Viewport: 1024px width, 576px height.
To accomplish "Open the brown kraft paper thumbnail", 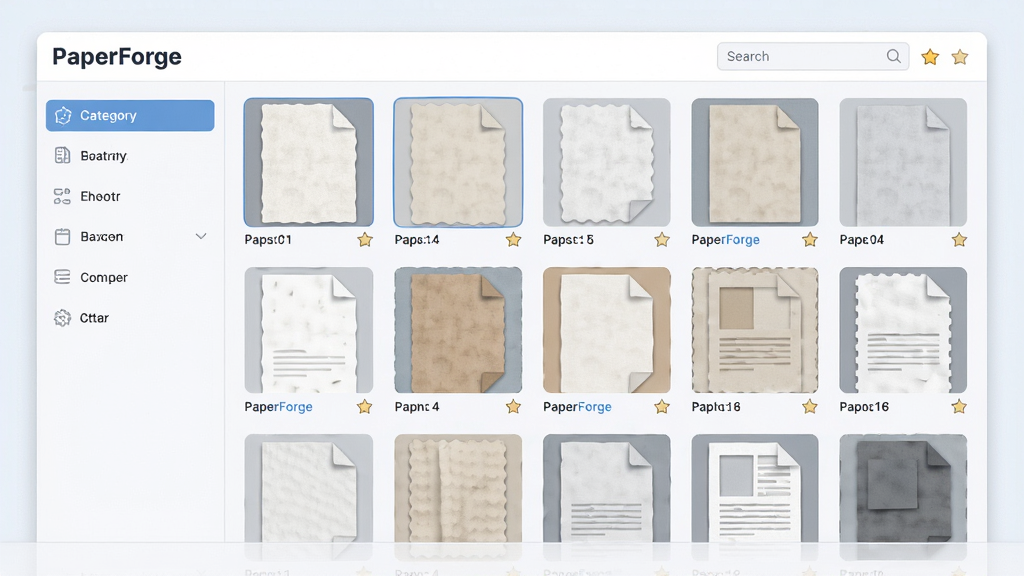I will (458, 330).
